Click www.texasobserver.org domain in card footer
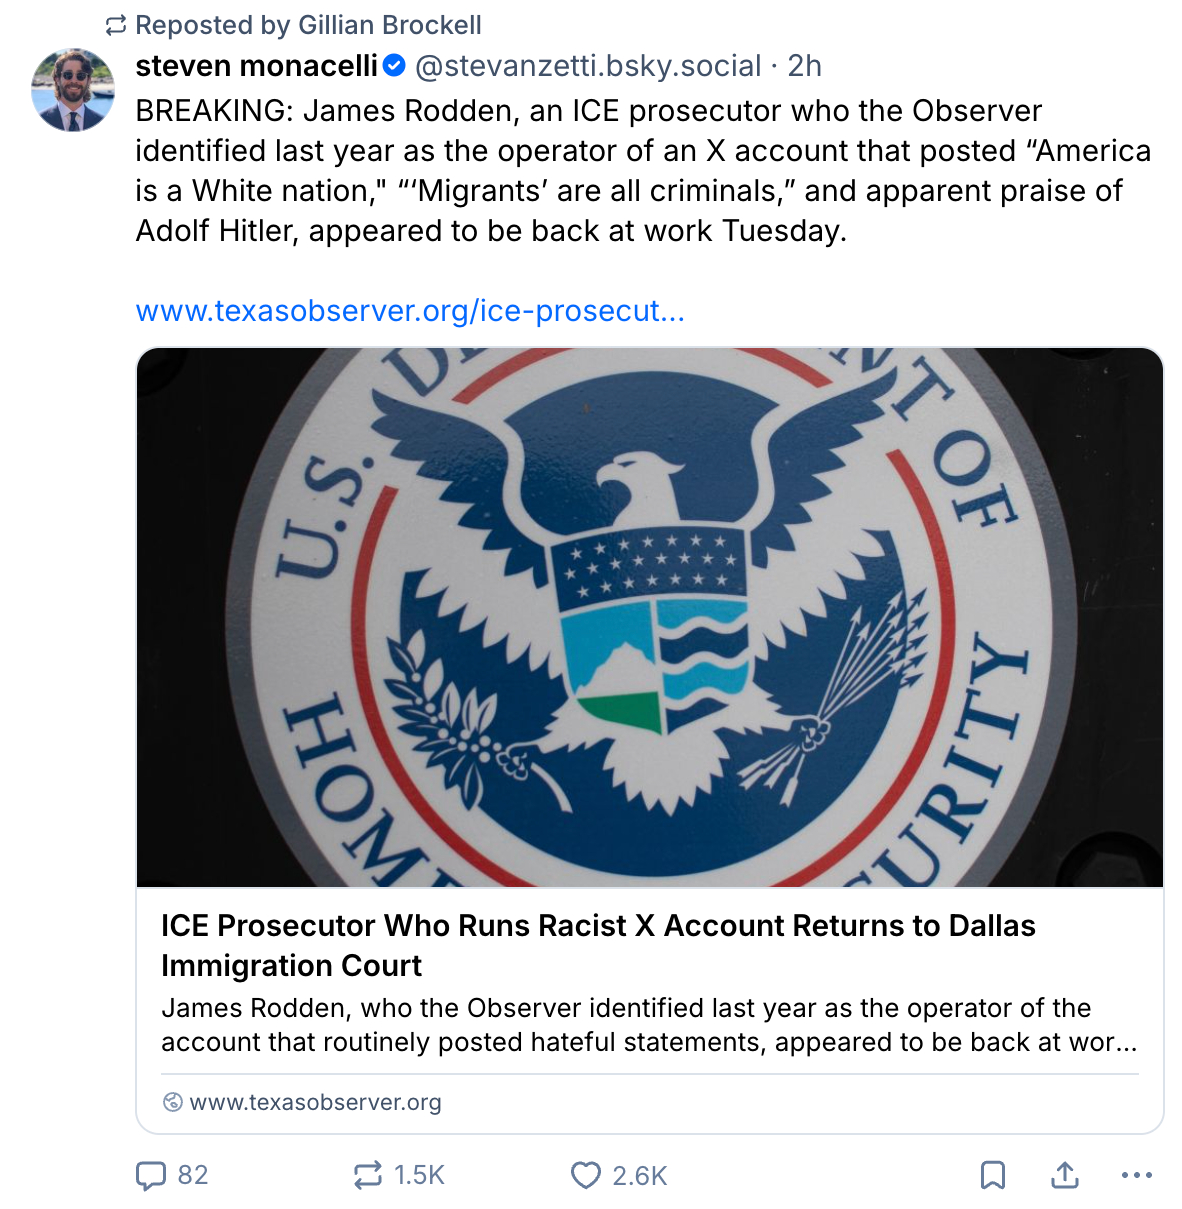Viewport: 1182px width, 1209px height. click(x=315, y=1102)
